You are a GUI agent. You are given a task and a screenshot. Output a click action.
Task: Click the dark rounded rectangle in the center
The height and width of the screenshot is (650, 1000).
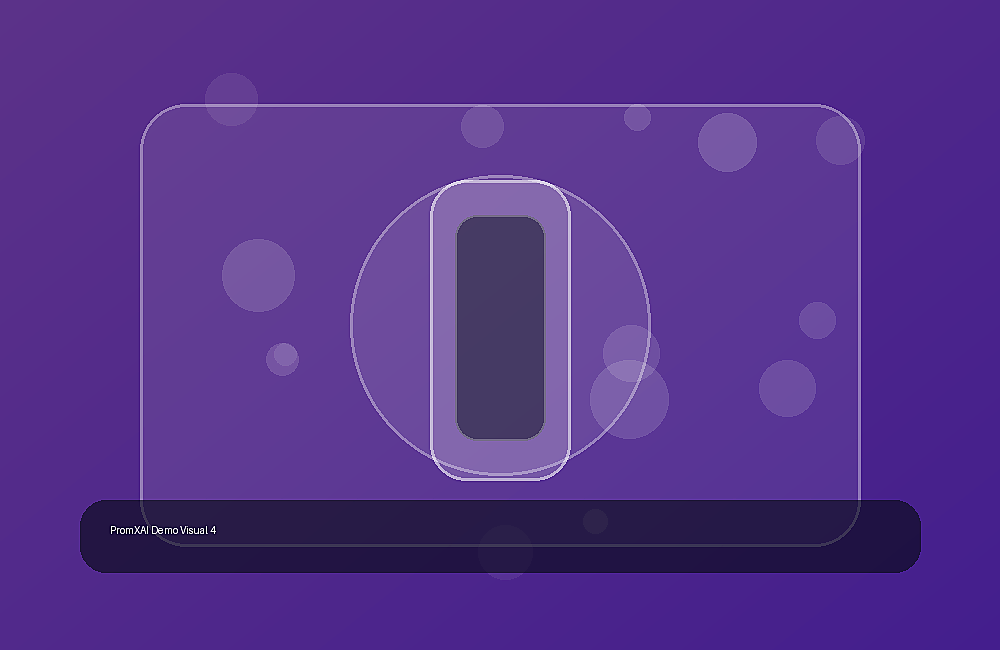point(500,328)
